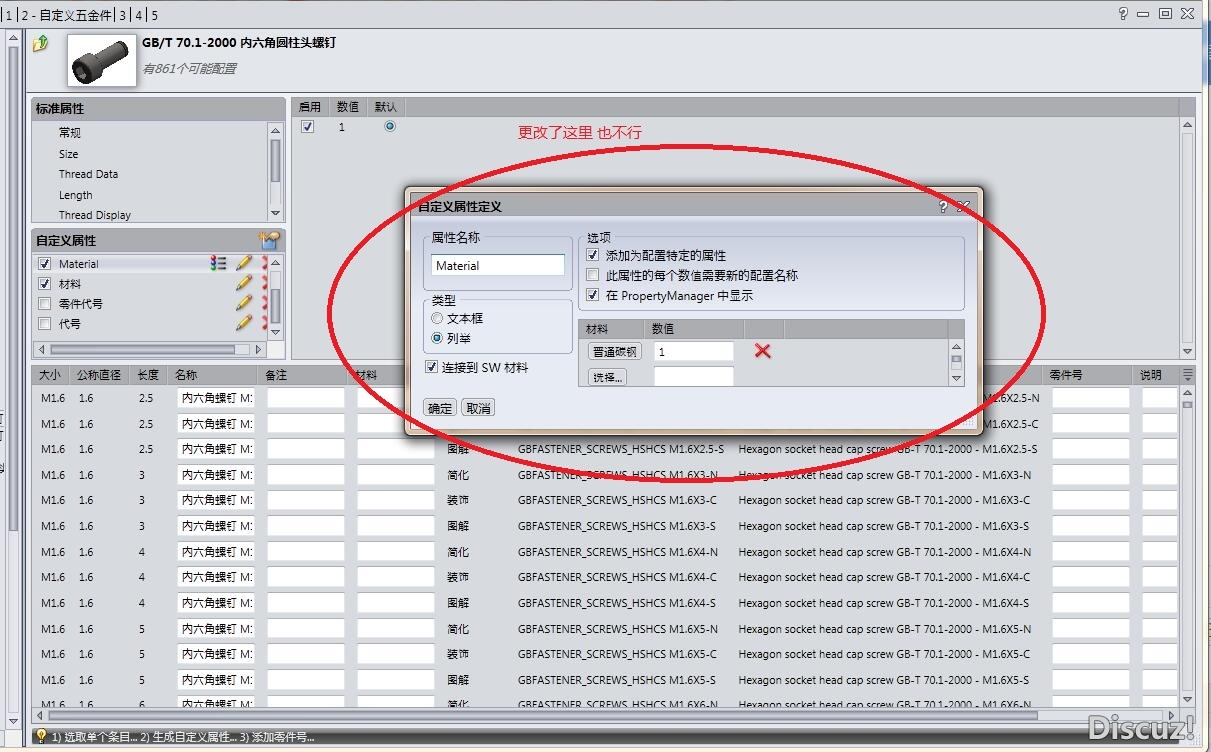Switch to the 2 - 自定义五金件 tab
The image size is (1211, 752).
[65, 15]
